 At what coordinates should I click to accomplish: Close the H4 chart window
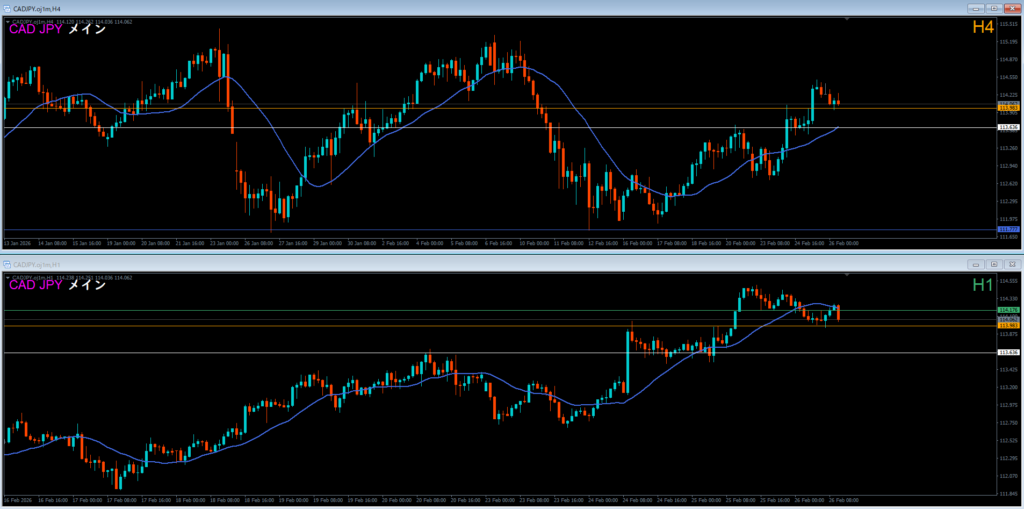coord(1011,8)
